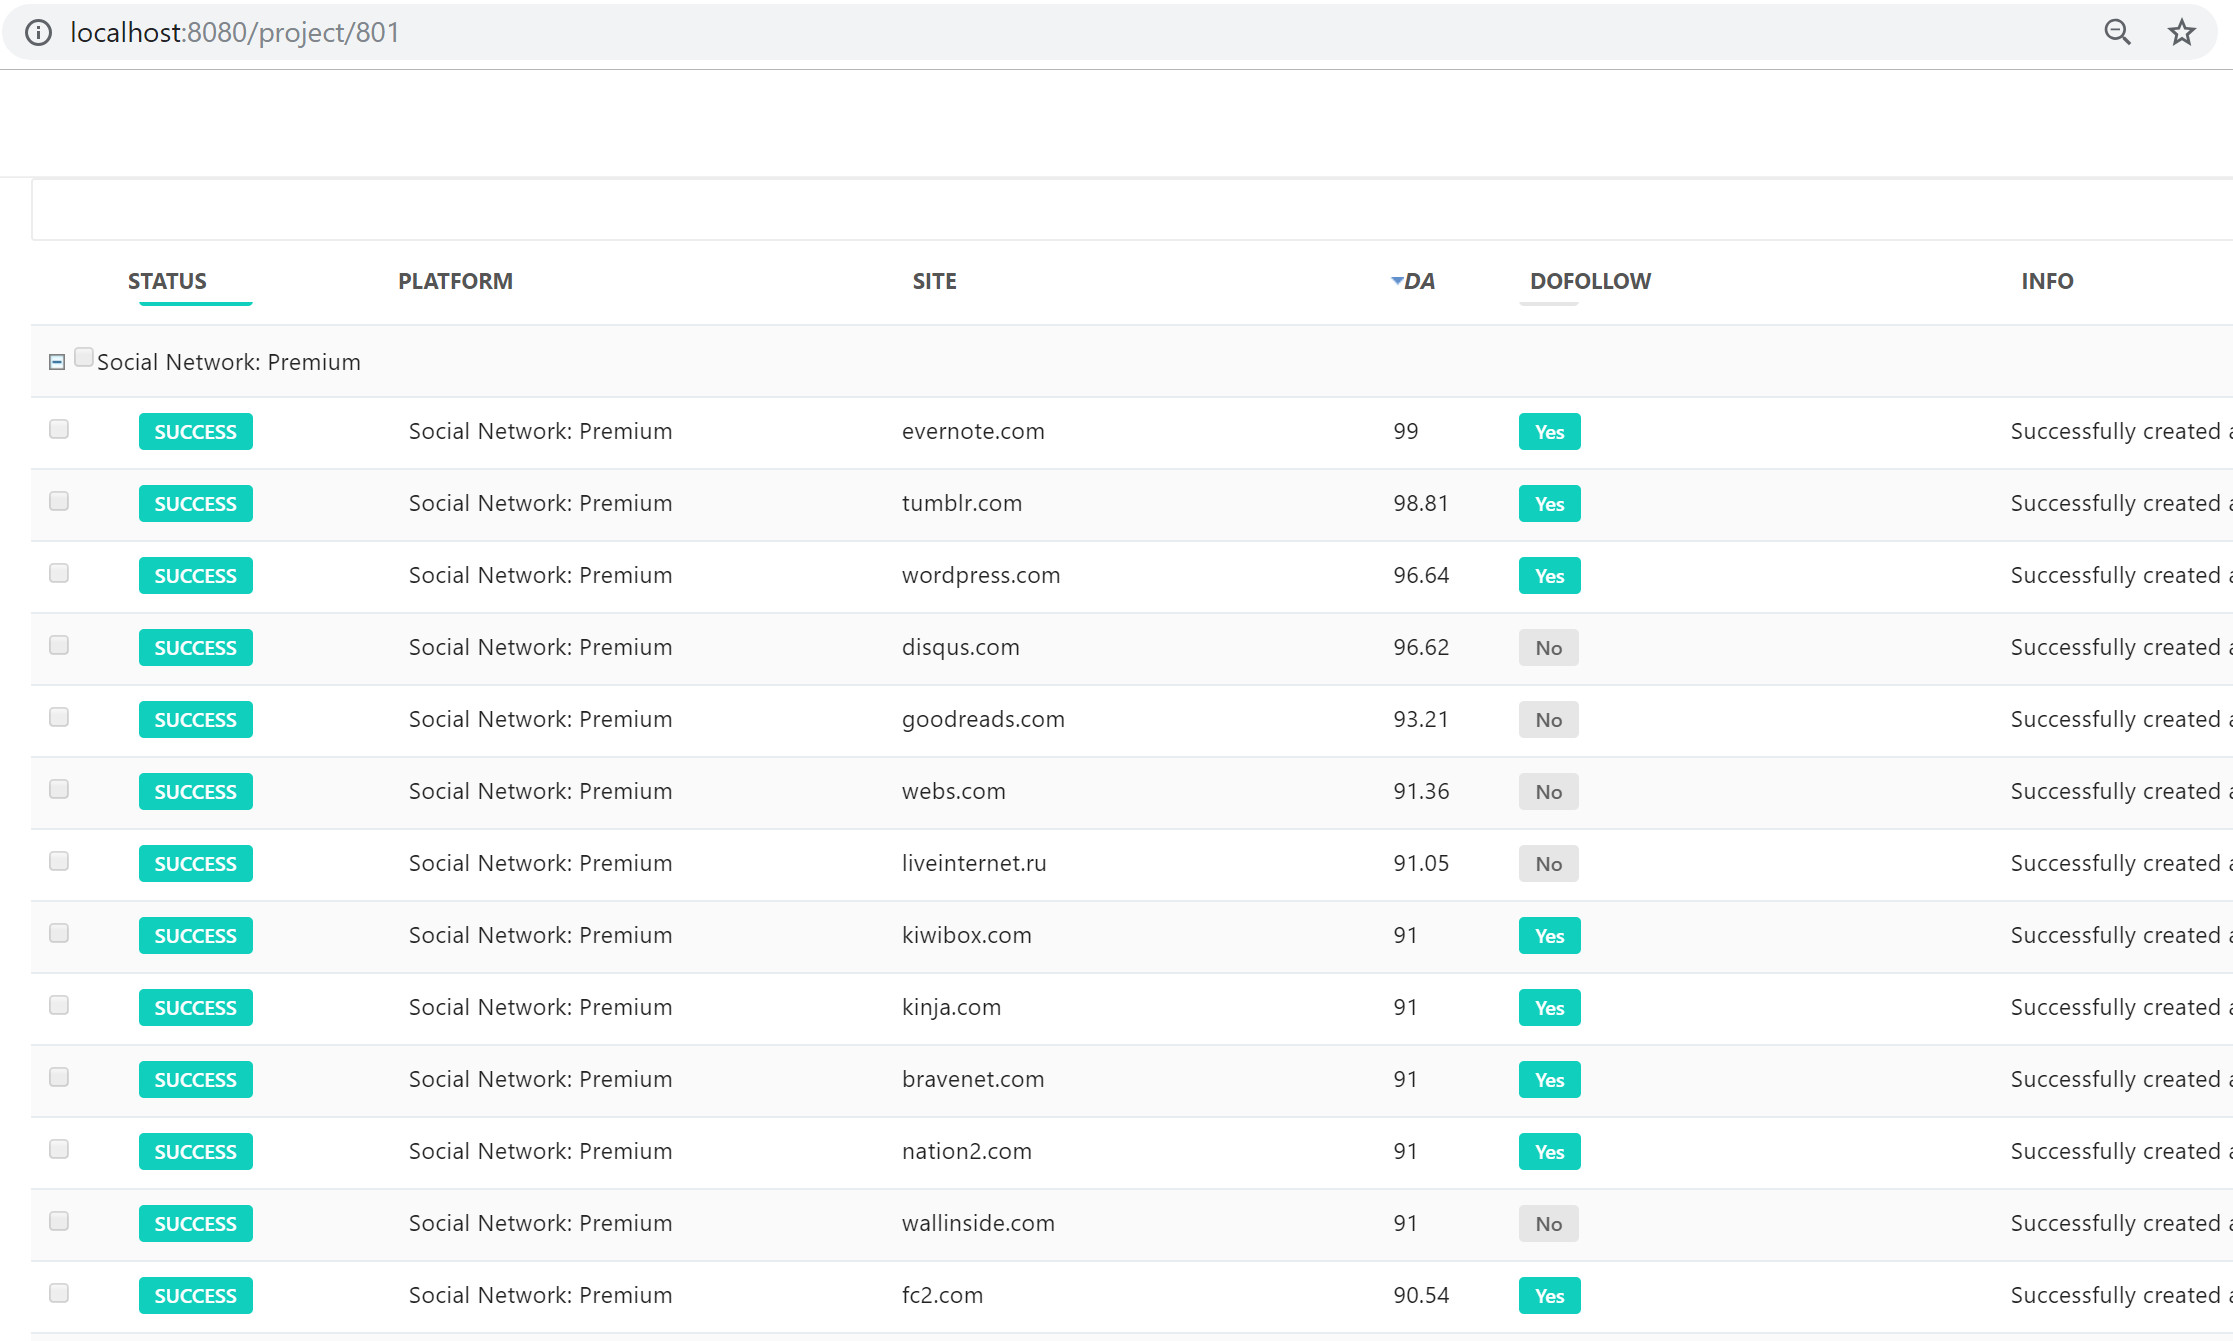Select the kiwibox.com row checkbox
The height and width of the screenshot is (1341, 2233).
click(59, 933)
